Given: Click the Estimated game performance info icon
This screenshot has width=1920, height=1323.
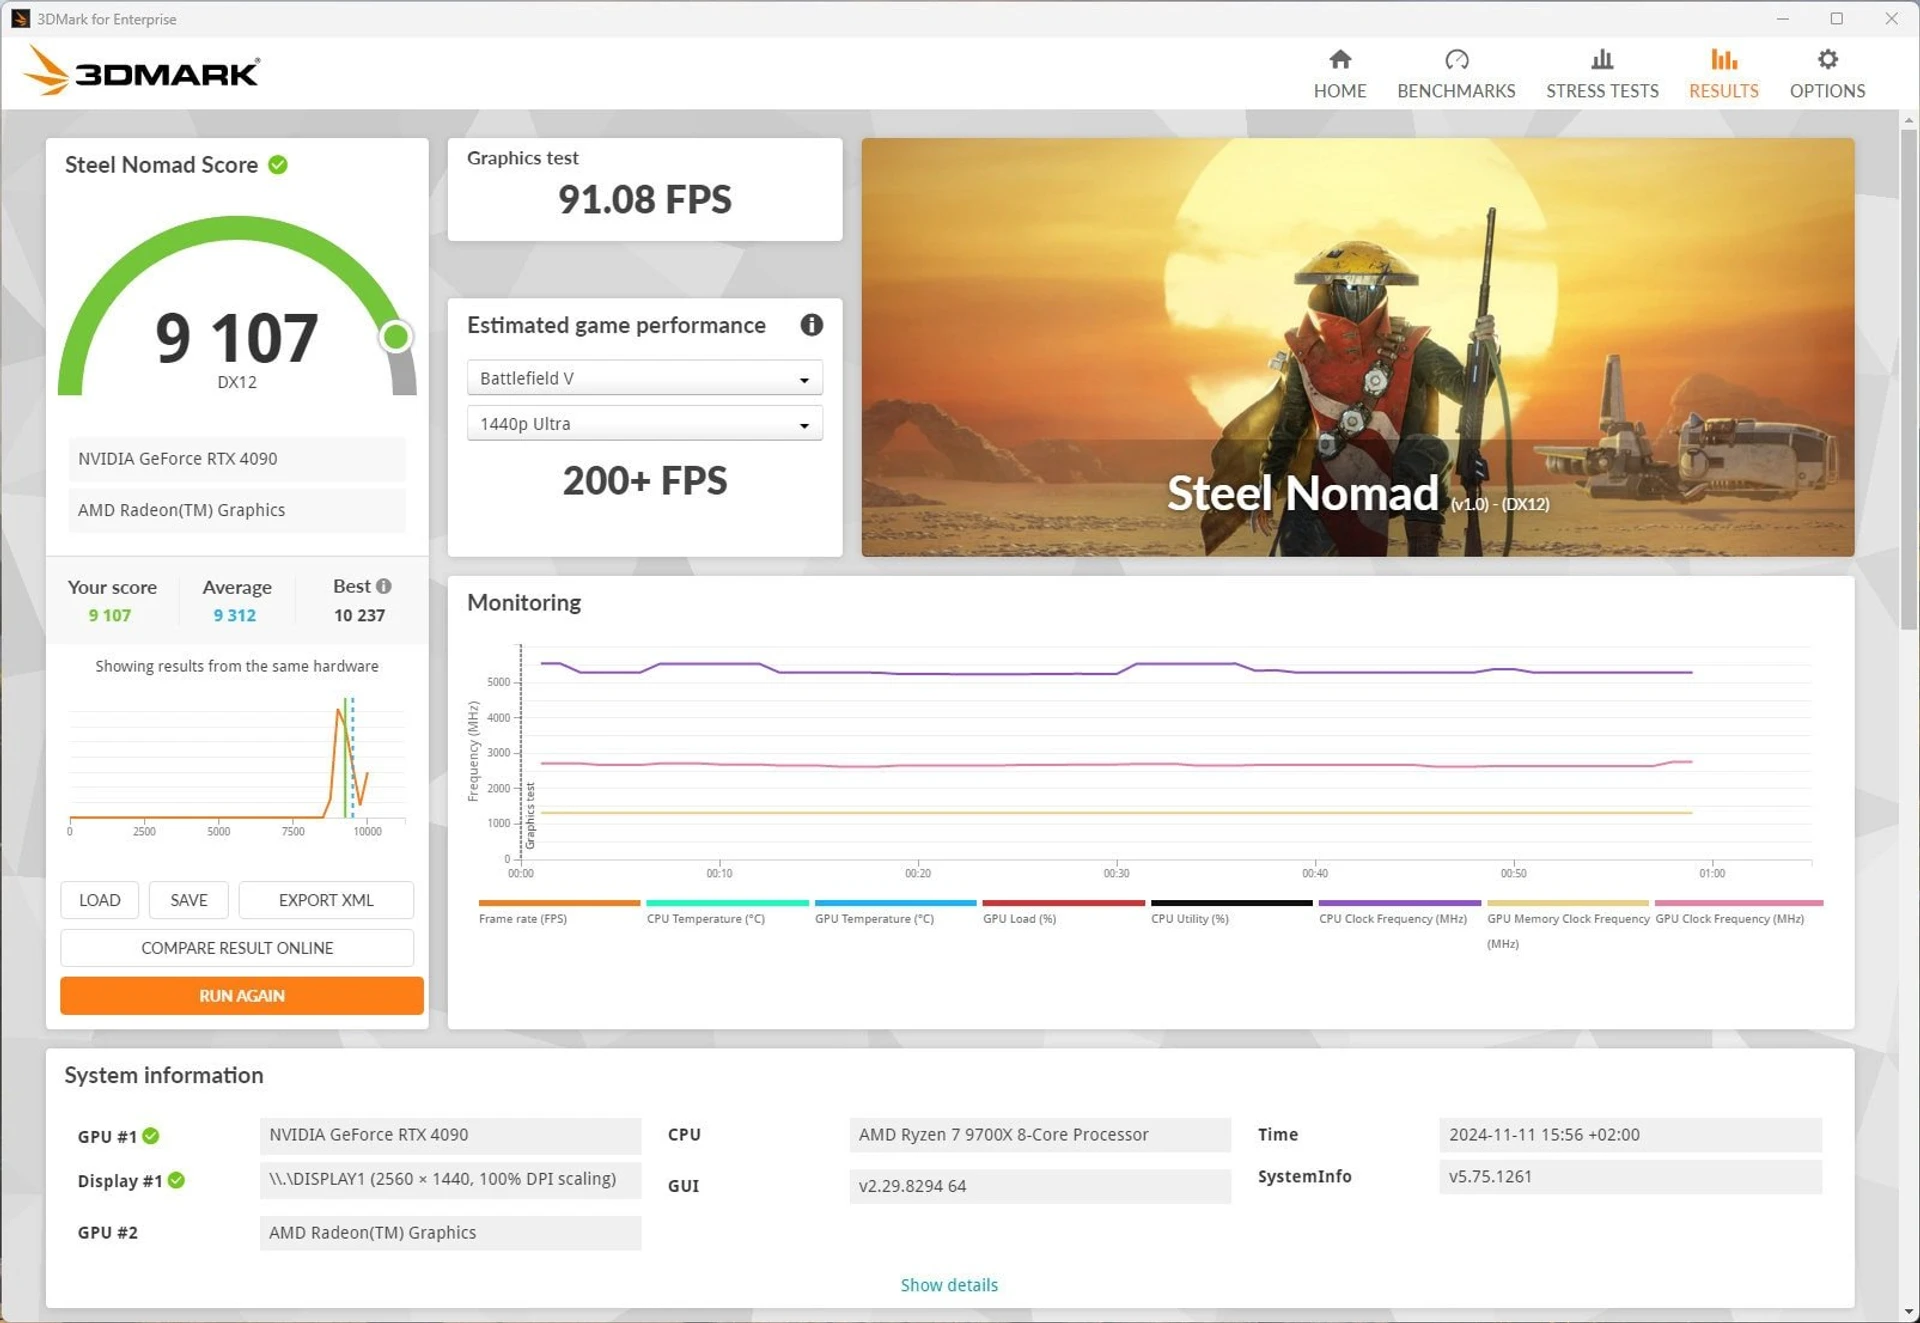Looking at the screenshot, I should pyautogui.click(x=811, y=325).
